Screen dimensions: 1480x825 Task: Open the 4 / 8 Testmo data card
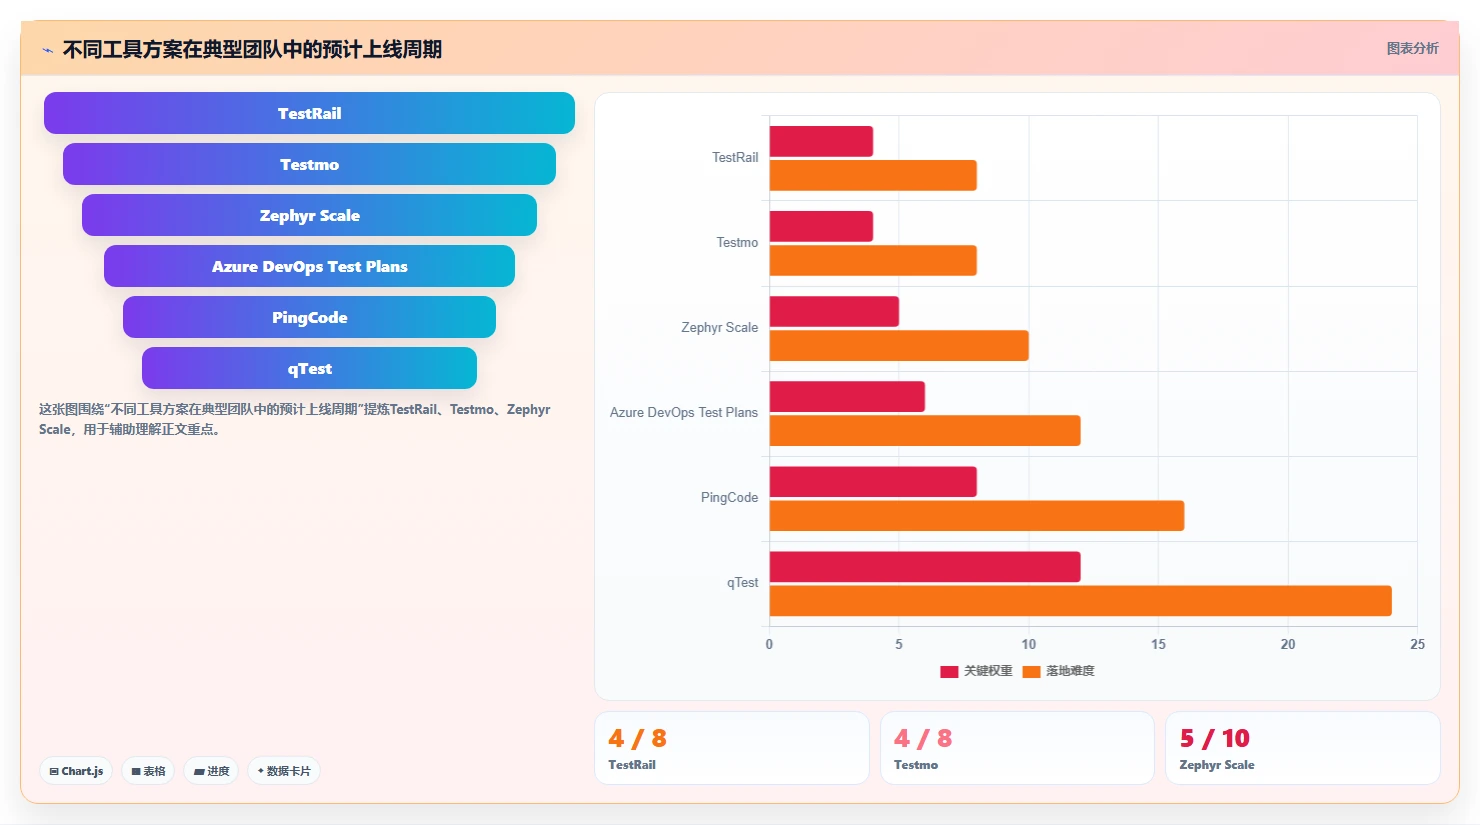[x=1017, y=748]
